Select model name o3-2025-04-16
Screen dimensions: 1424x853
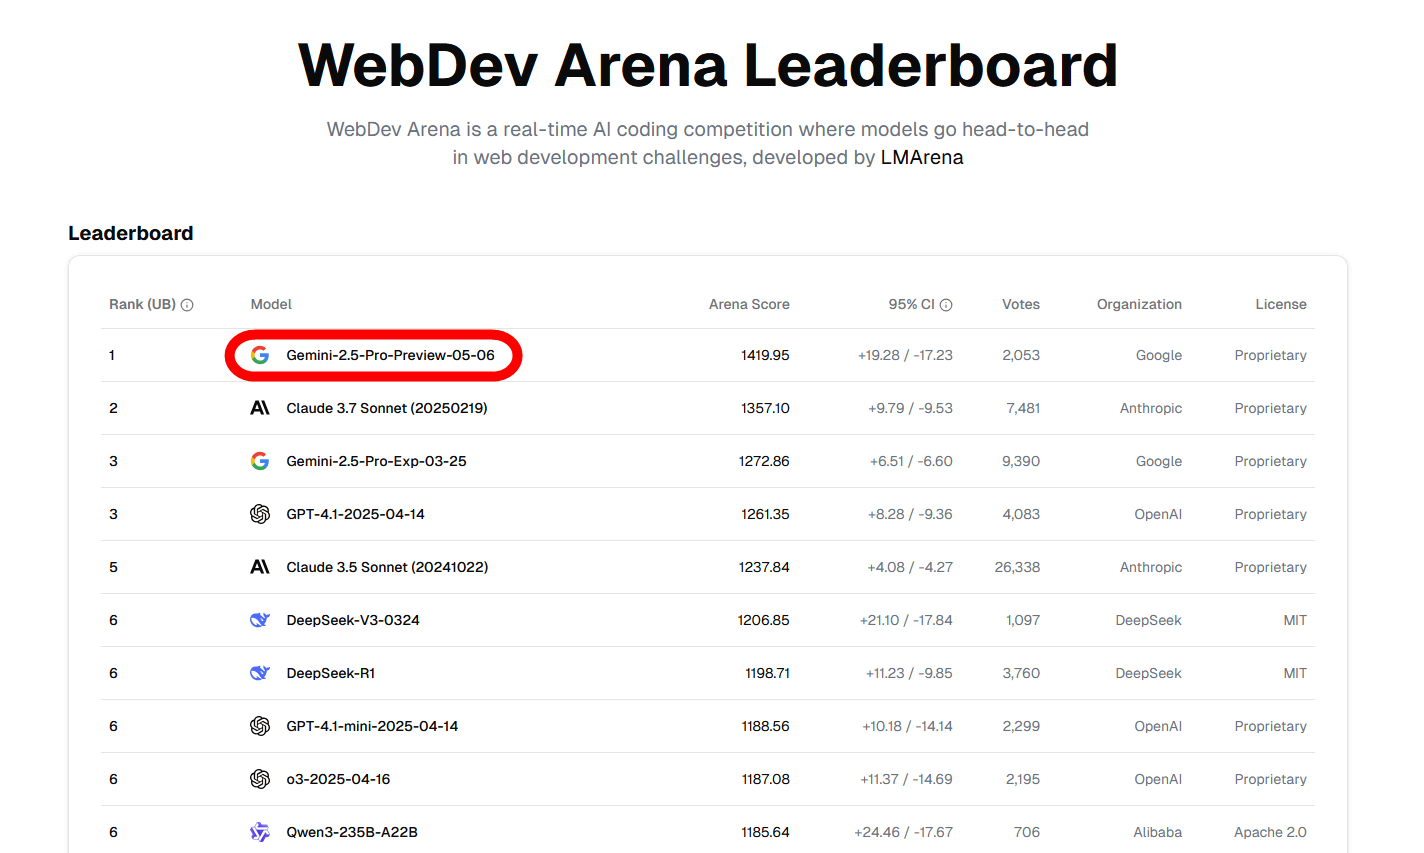(338, 779)
